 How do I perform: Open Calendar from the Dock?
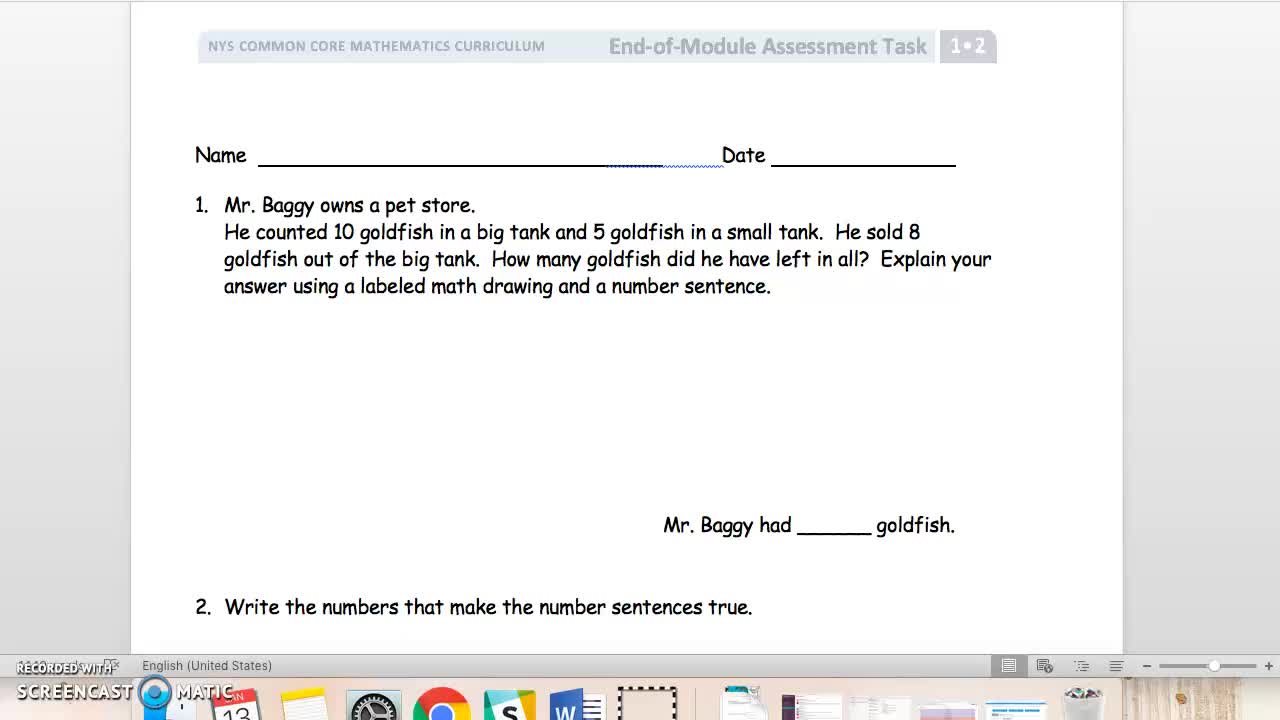click(x=236, y=704)
